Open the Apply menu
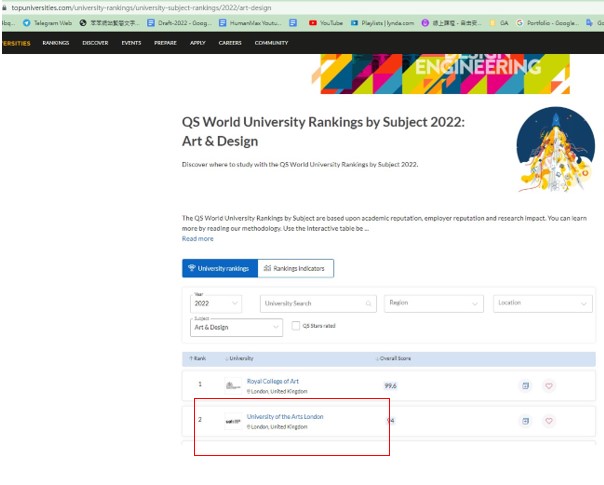Screen dimensions: 604x485 coord(198,43)
